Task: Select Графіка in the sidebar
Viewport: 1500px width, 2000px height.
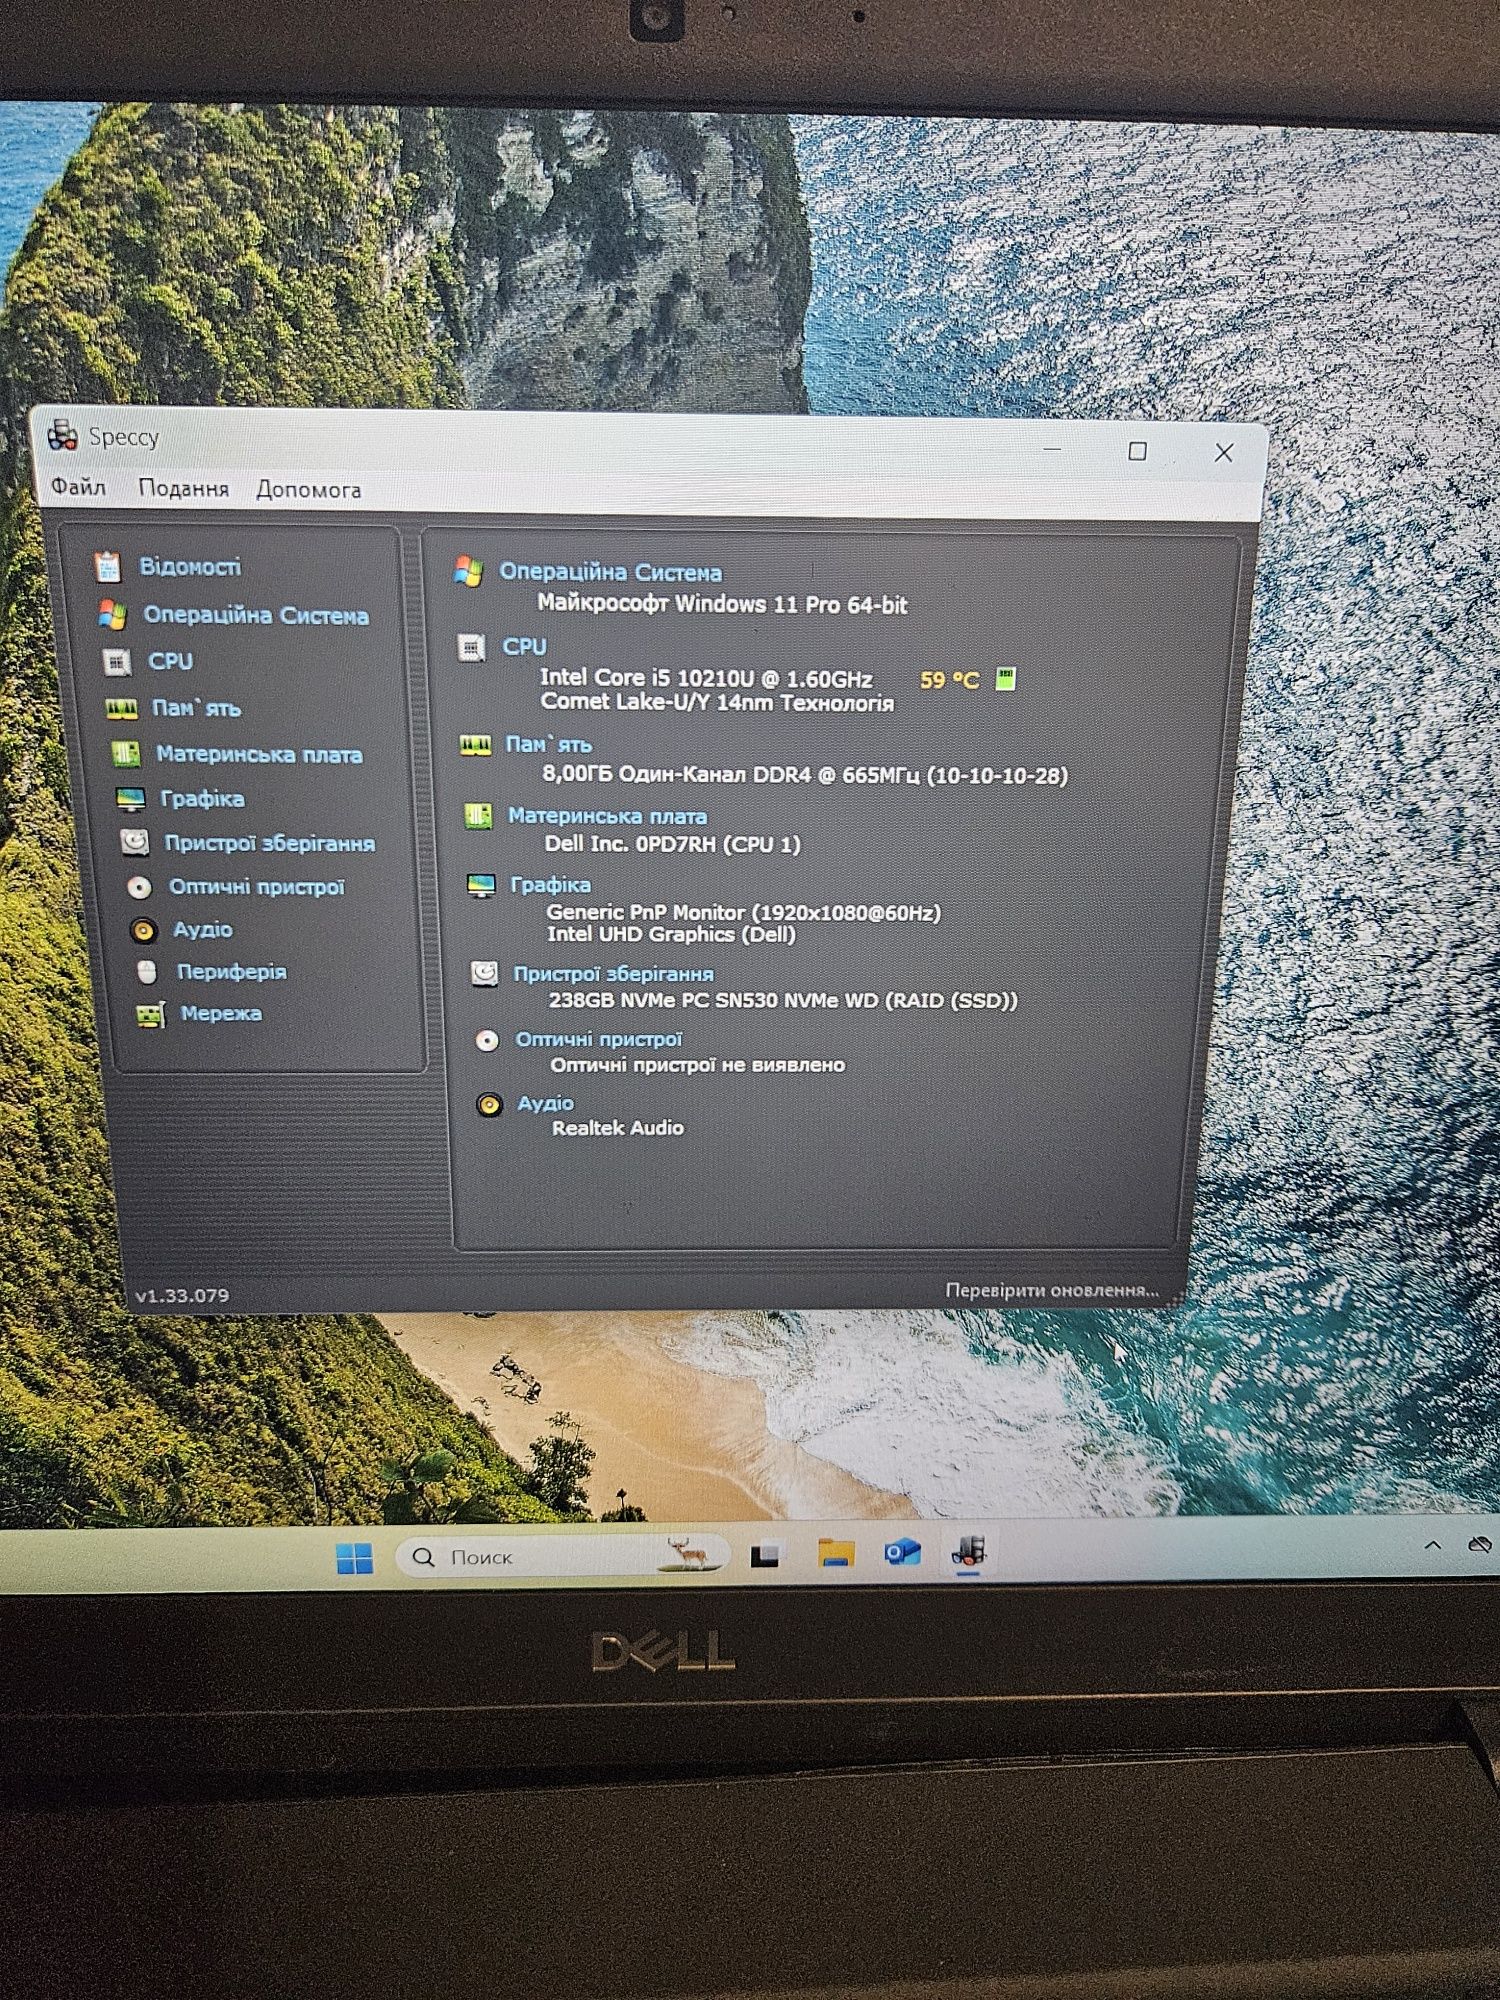Action: [202, 798]
